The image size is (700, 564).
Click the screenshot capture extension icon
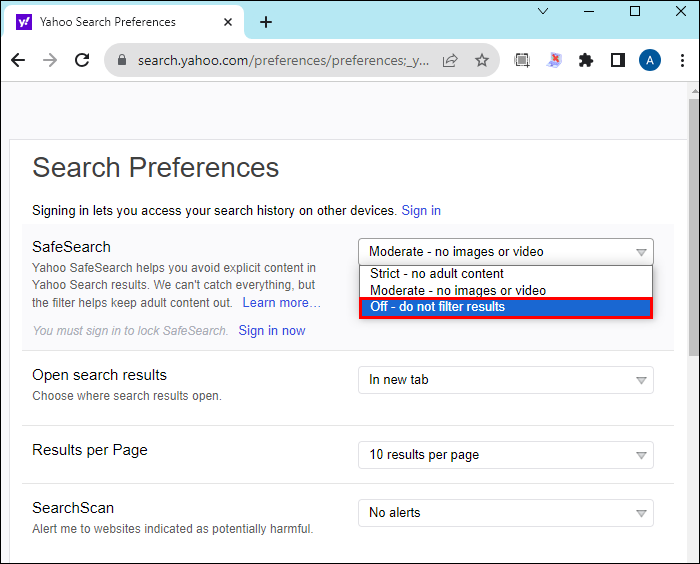coord(522,60)
